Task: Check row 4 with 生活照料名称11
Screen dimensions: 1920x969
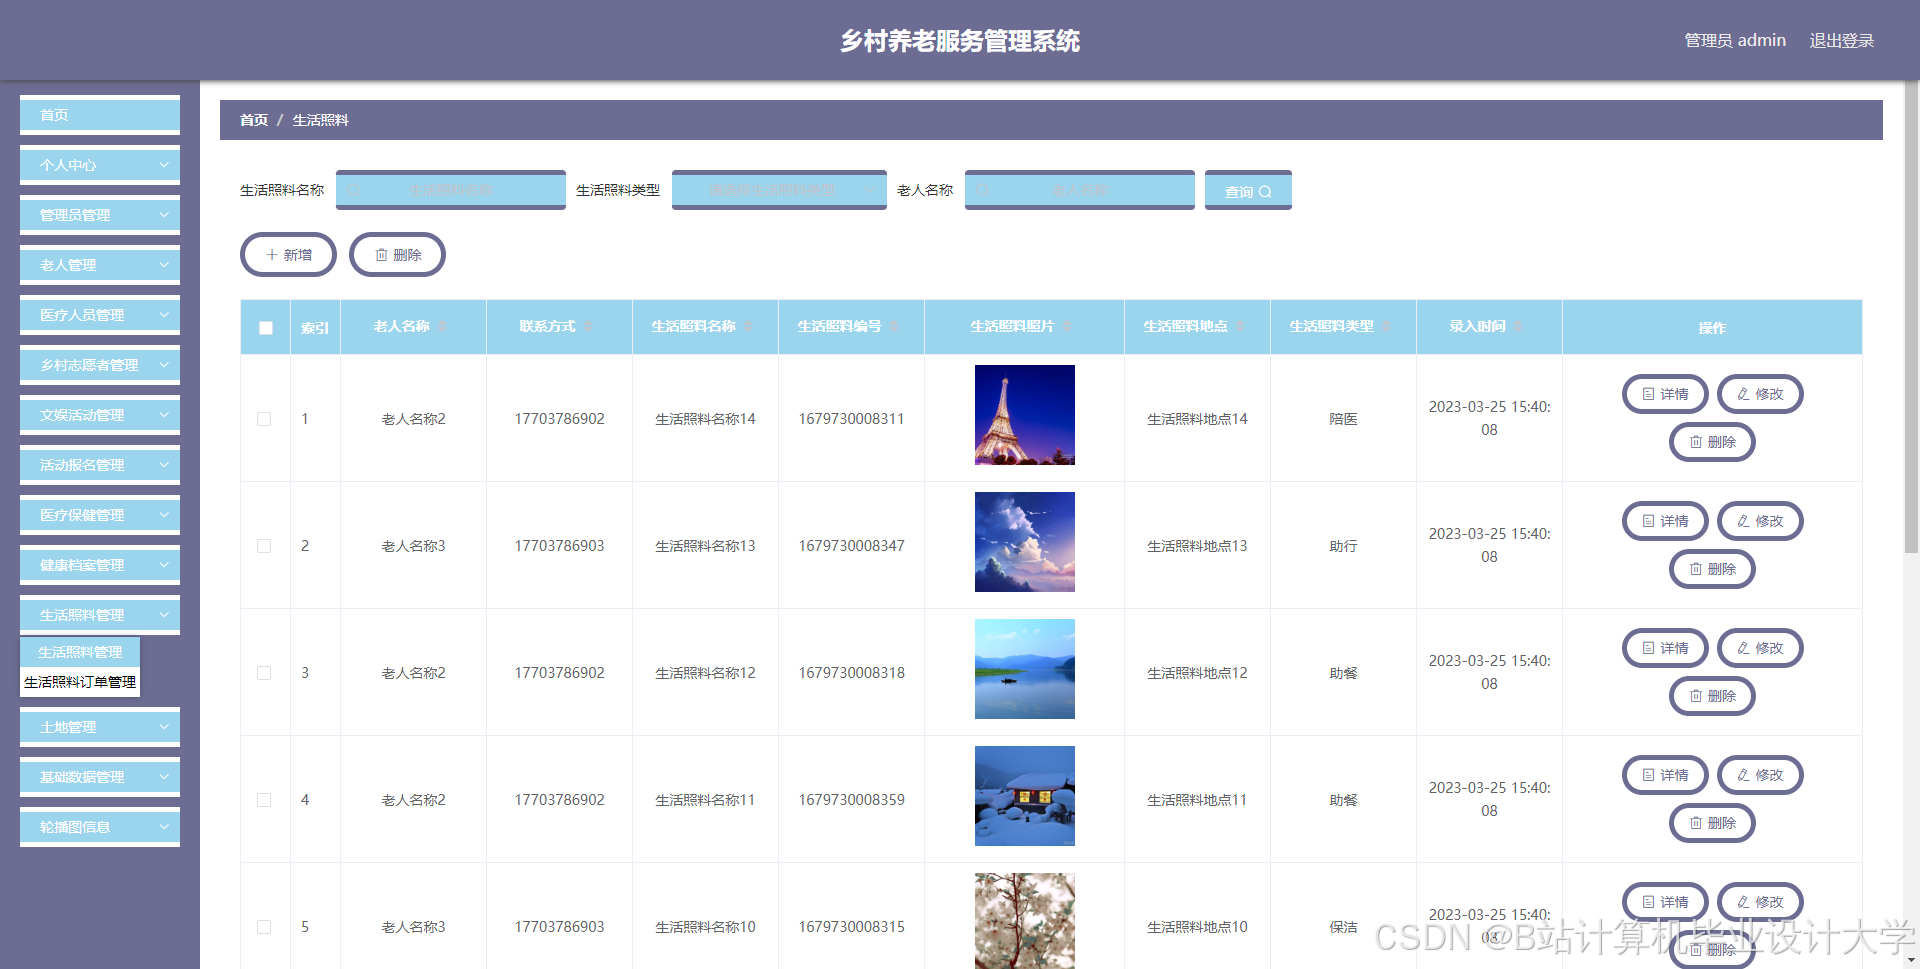Action: pyautogui.click(x=264, y=800)
